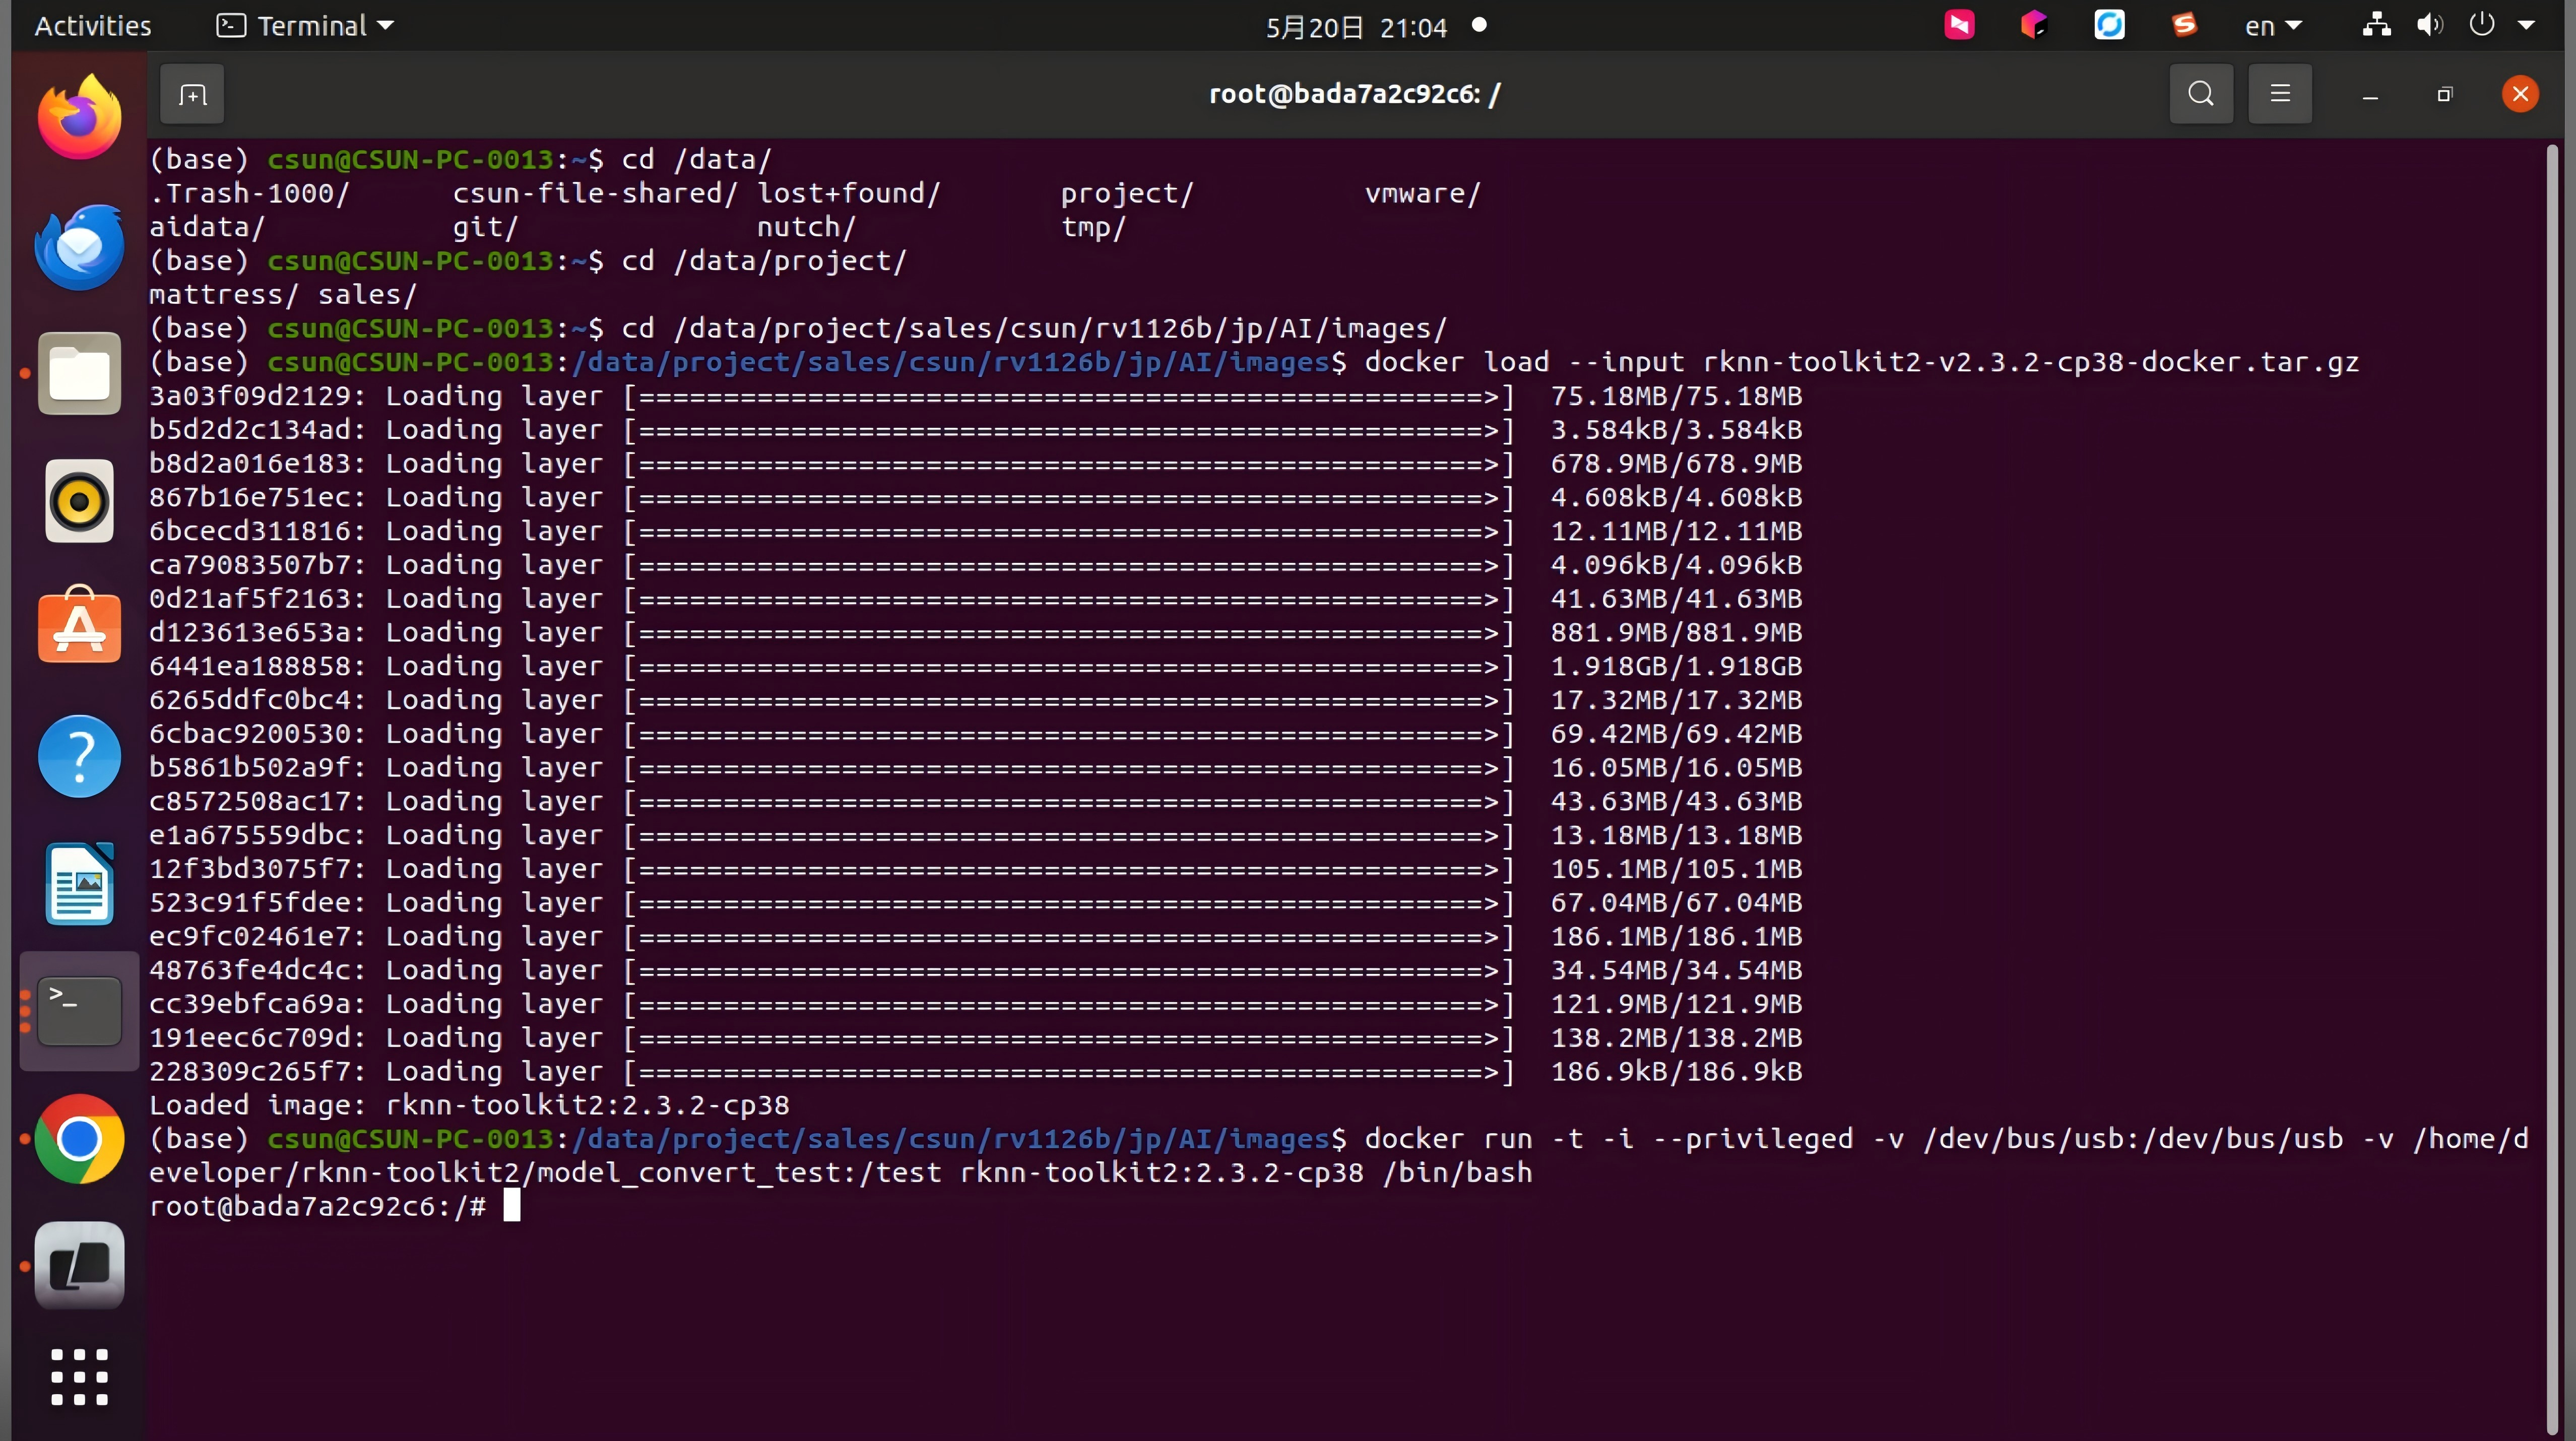Click the directory name nutch/

pyautogui.click(x=807, y=227)
